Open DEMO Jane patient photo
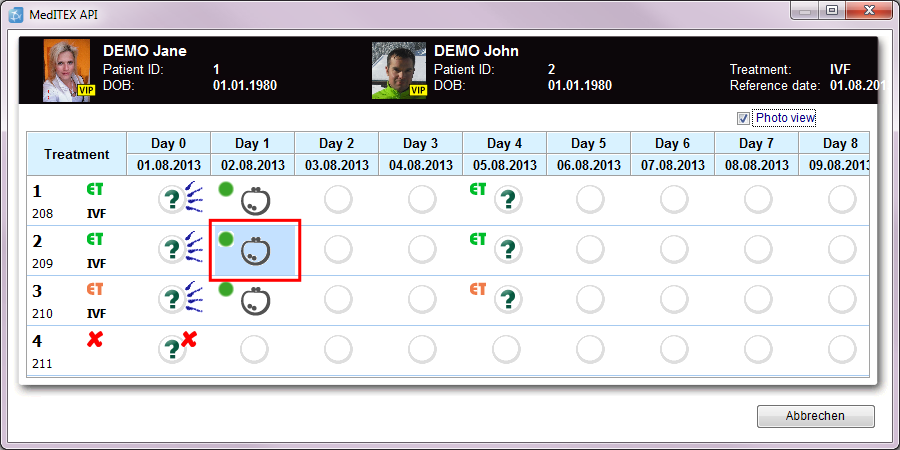This screenshot has height=450, width=900. tap(67, 70)
